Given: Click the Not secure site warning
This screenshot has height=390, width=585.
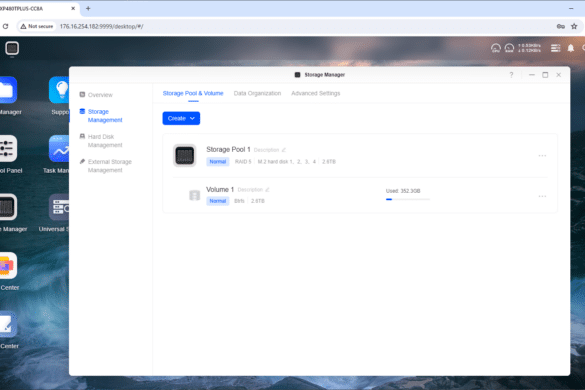Looking at the screenshot, I should (37, 26).
